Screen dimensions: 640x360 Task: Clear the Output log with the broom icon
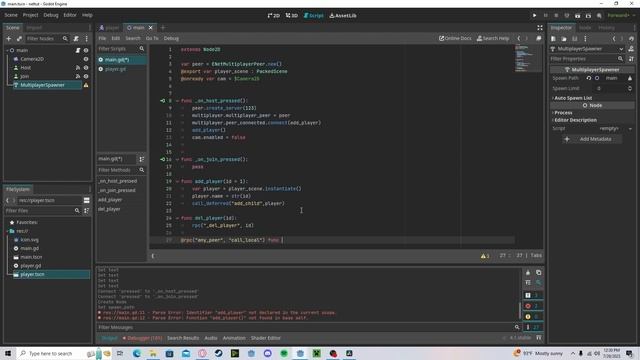pyautogui.click(x=528, y=273)
